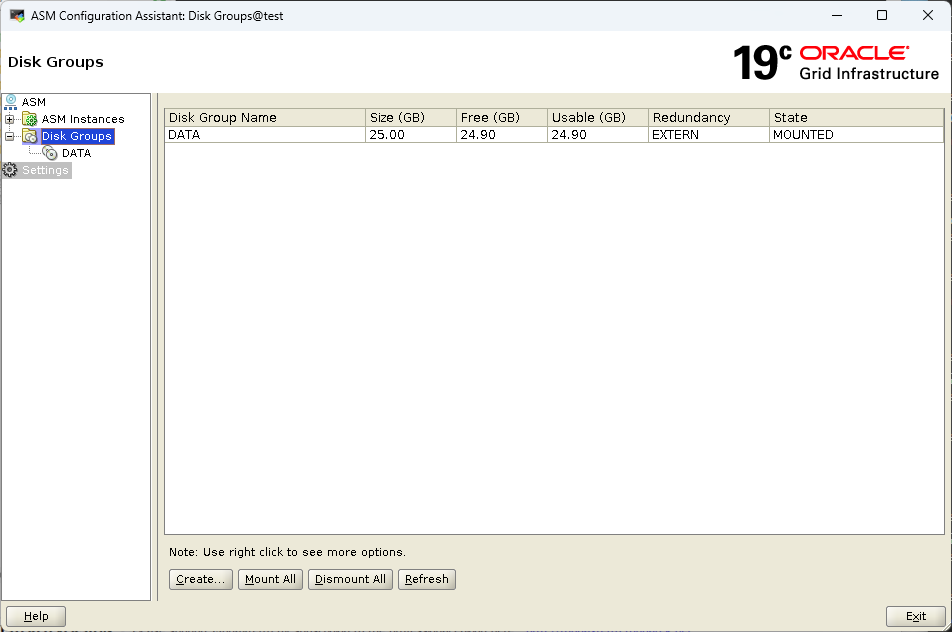This screenshot has width=952, height=632.
Task: Exit the ASM Configuration Assistant
Action: coord(916,616)
